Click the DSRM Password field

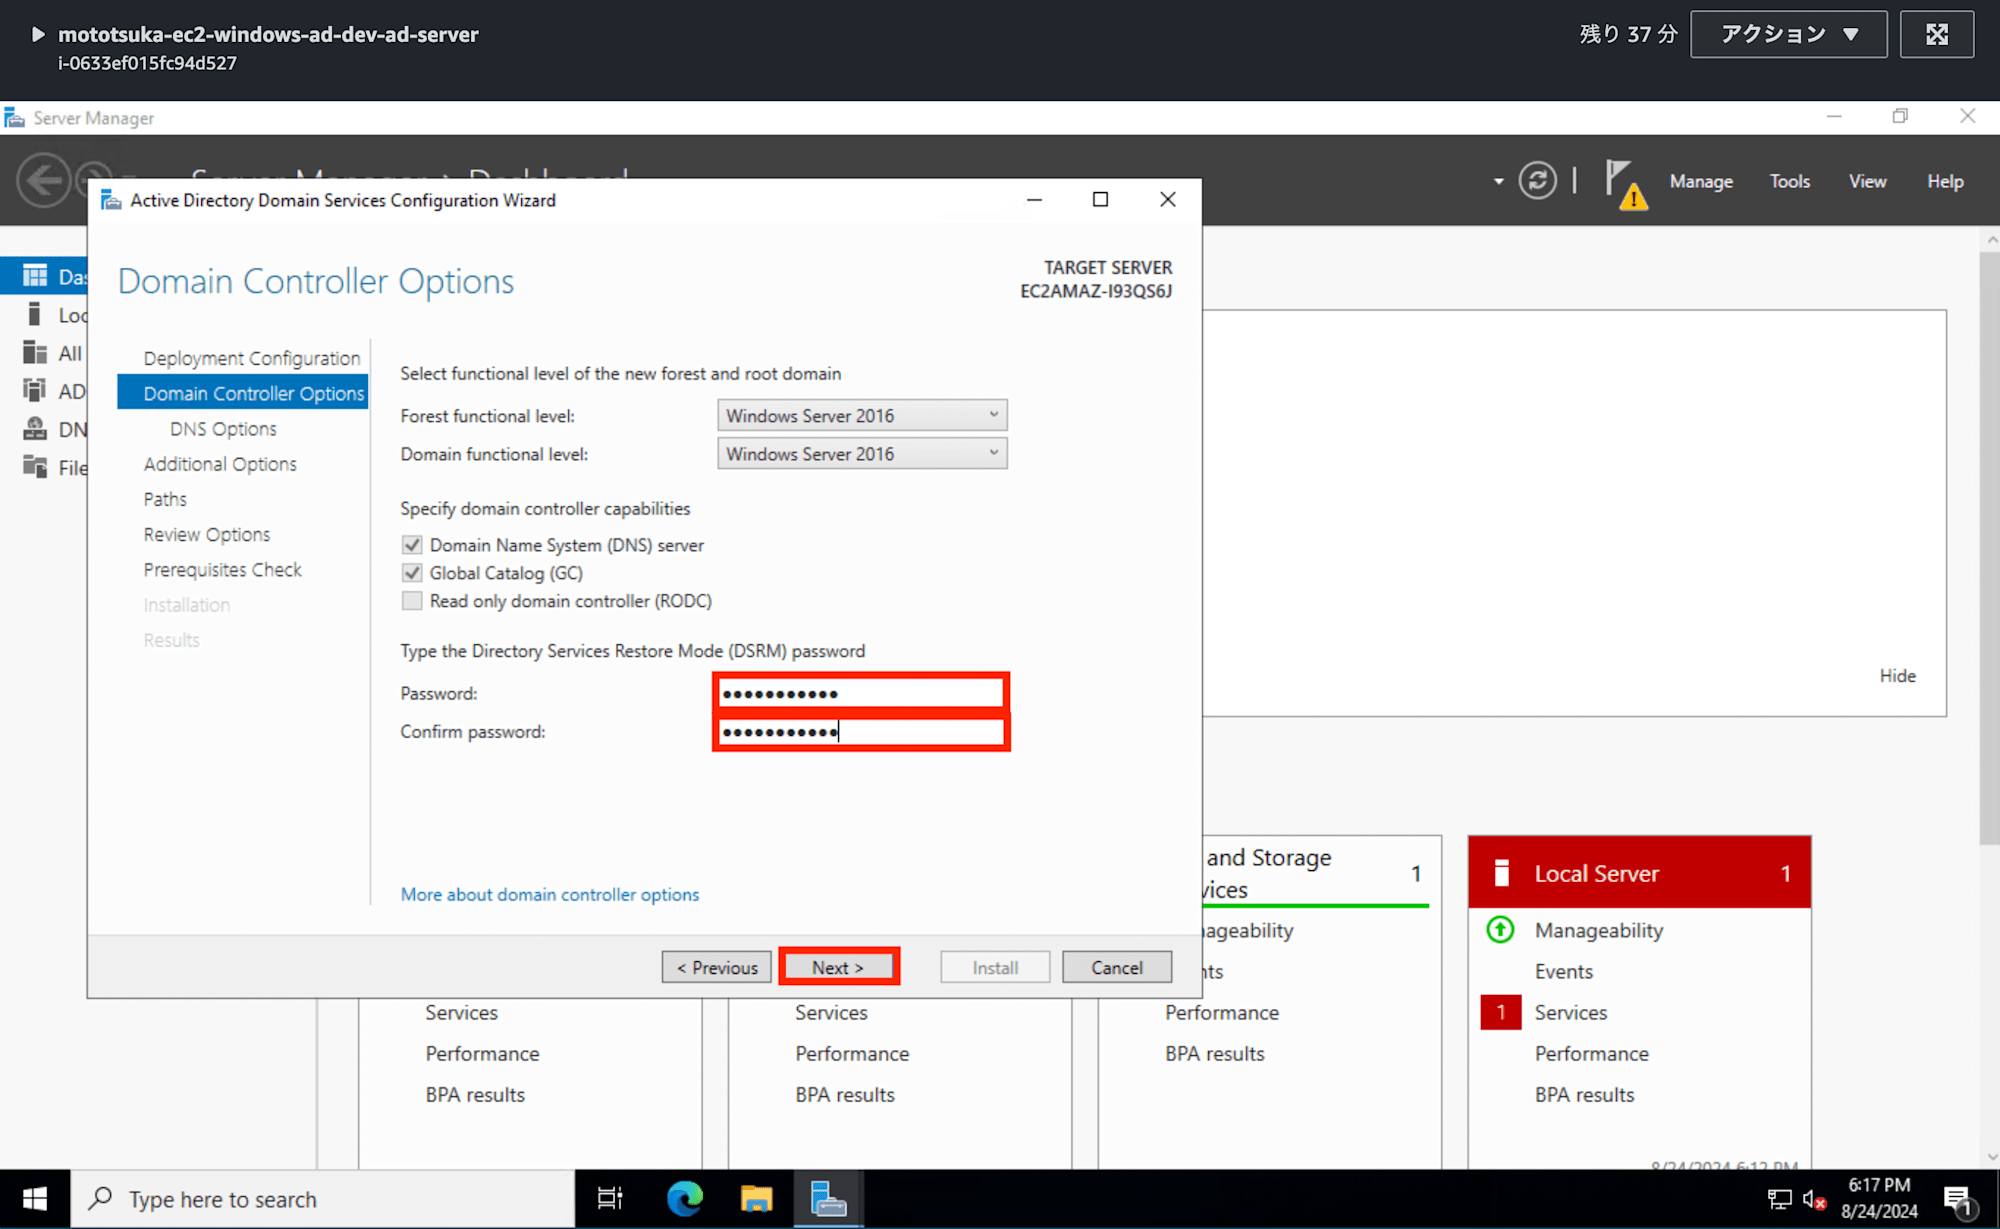tap(861, 692)
